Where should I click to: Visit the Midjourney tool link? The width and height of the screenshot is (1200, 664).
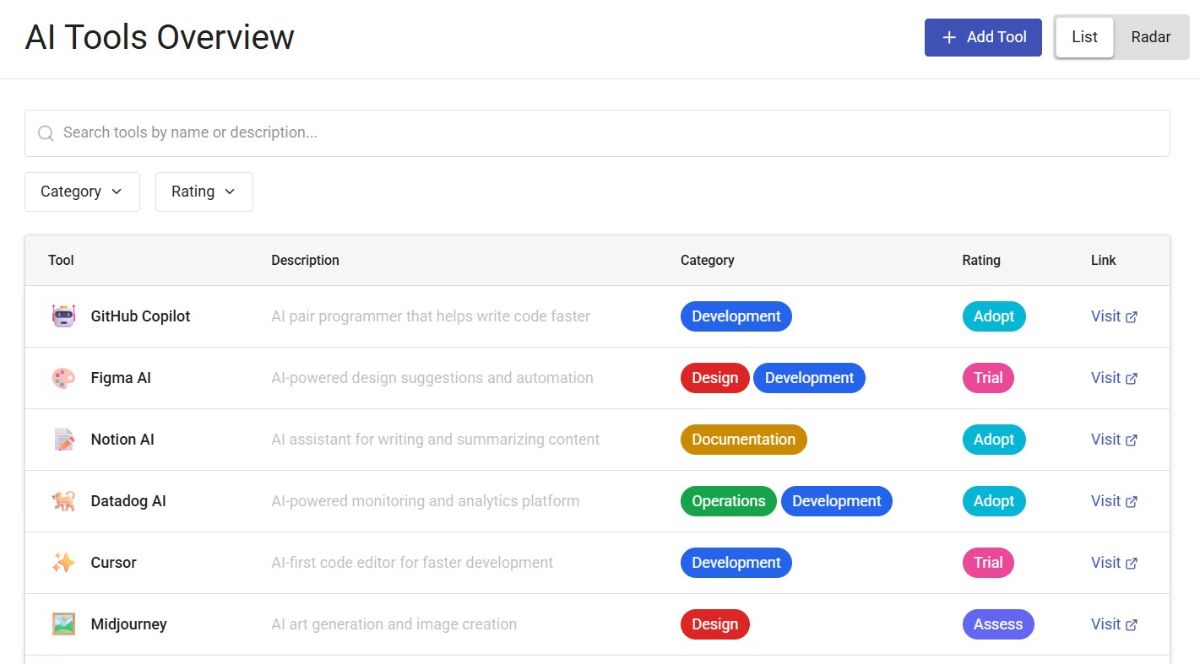[x=1113, y=624]
